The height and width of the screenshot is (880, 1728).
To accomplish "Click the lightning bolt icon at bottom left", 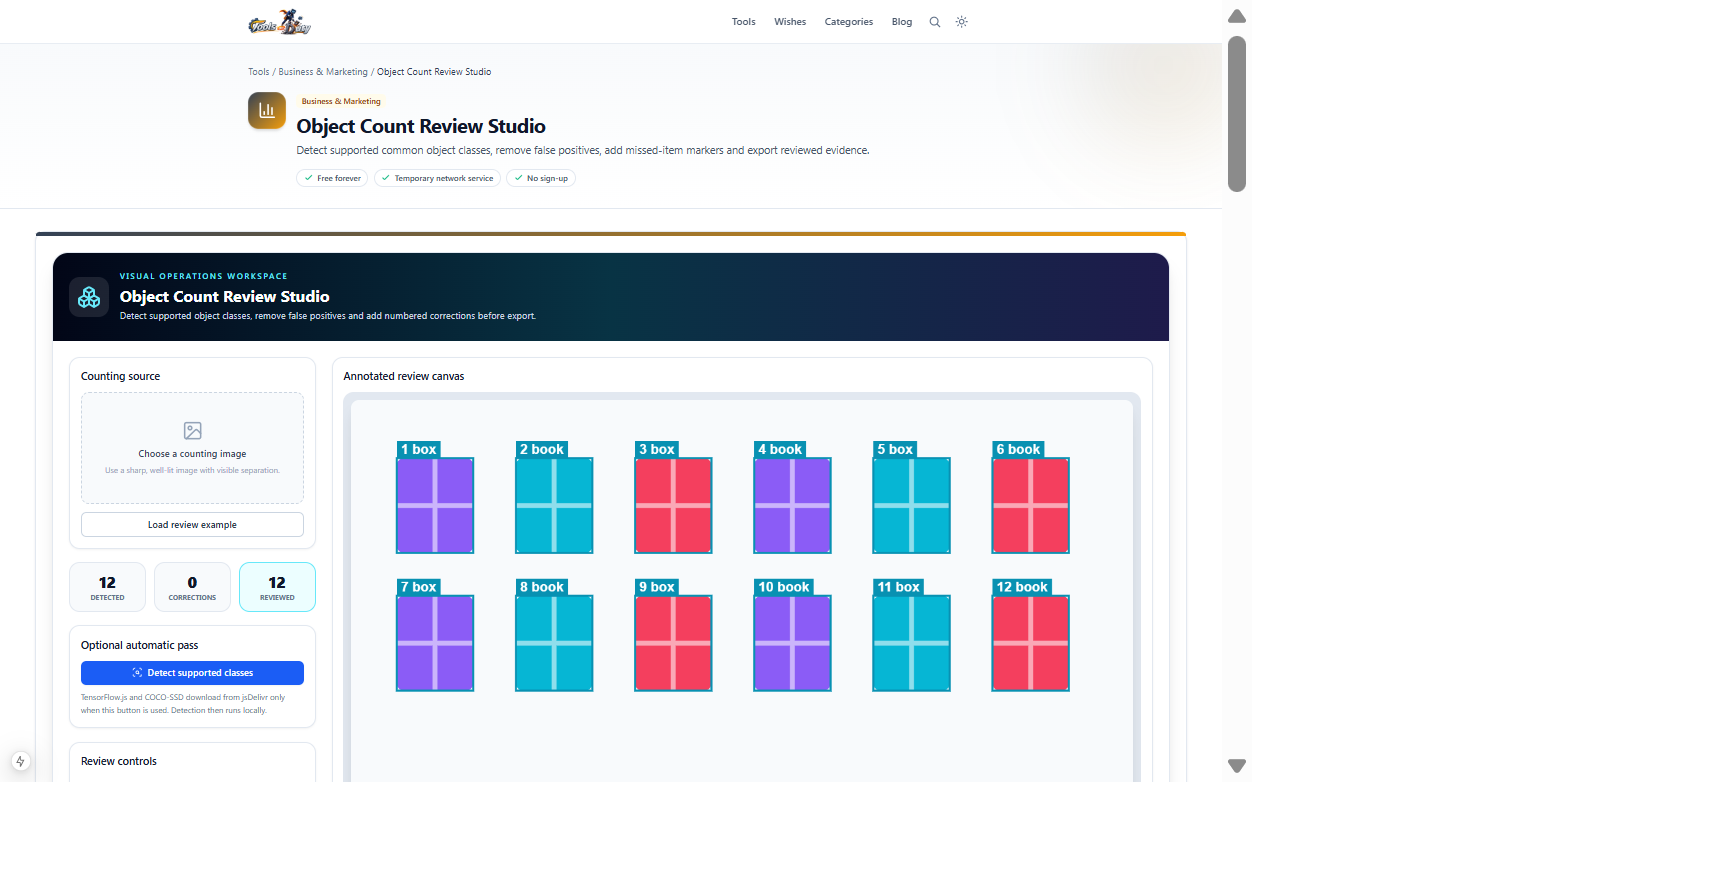I will coord(20,761).
